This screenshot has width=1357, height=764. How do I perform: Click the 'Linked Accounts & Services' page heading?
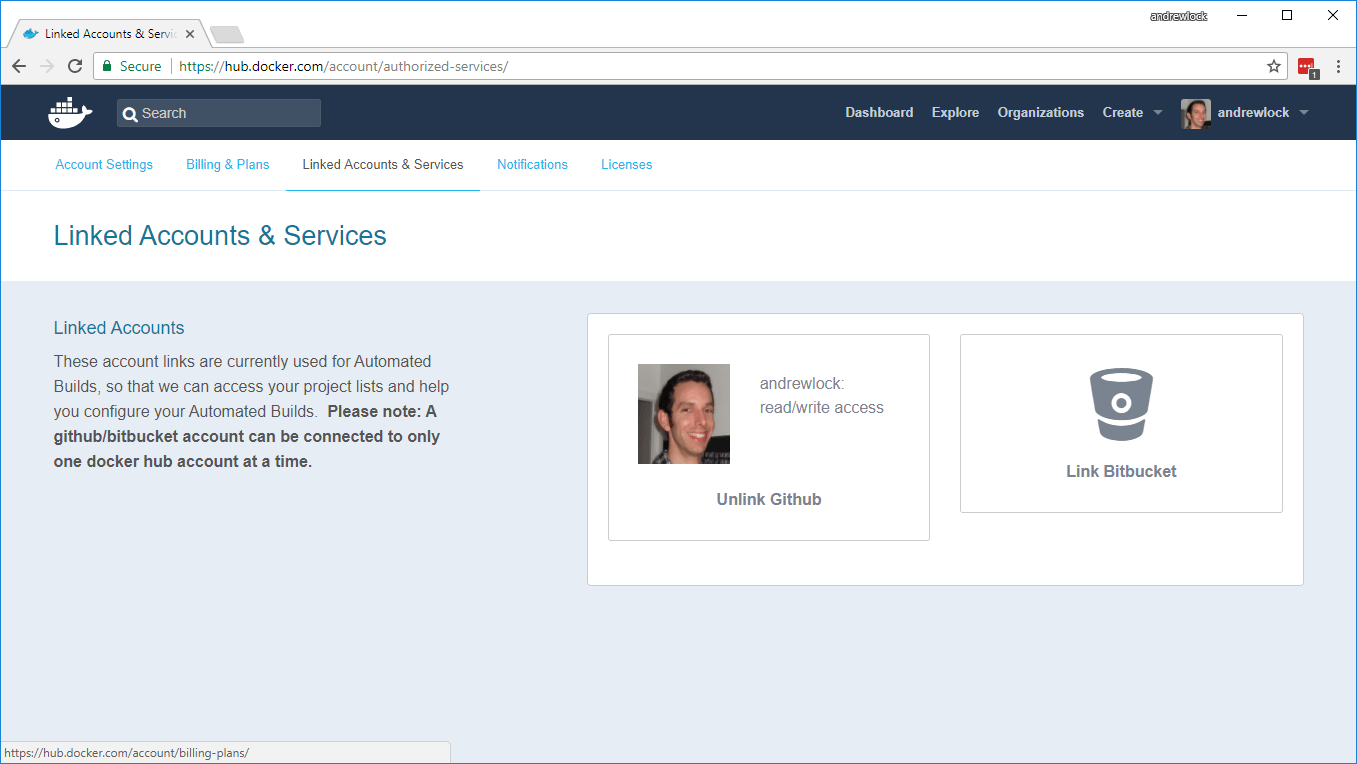pos(220,236)
